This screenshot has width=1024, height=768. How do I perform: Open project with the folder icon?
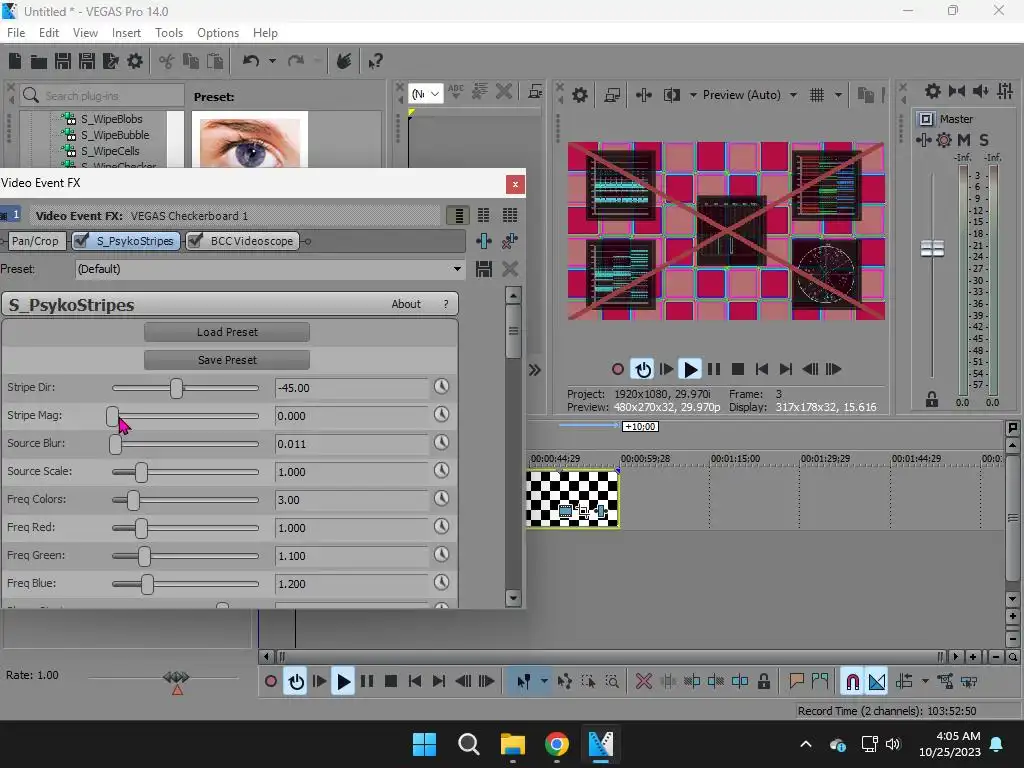pos(39,61)
